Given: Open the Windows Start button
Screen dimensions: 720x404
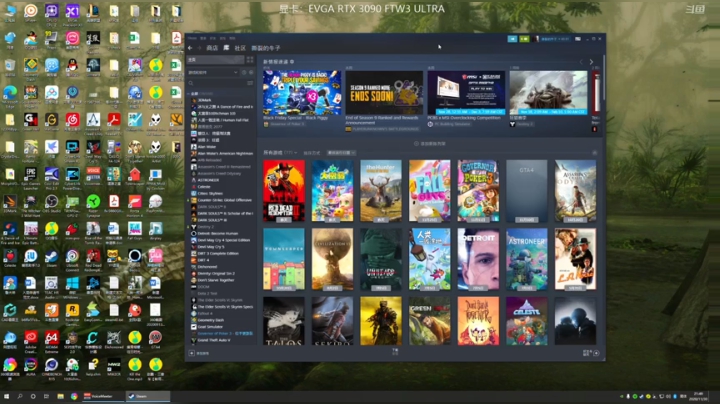Looking at the screenshot, I should (6, 396).
